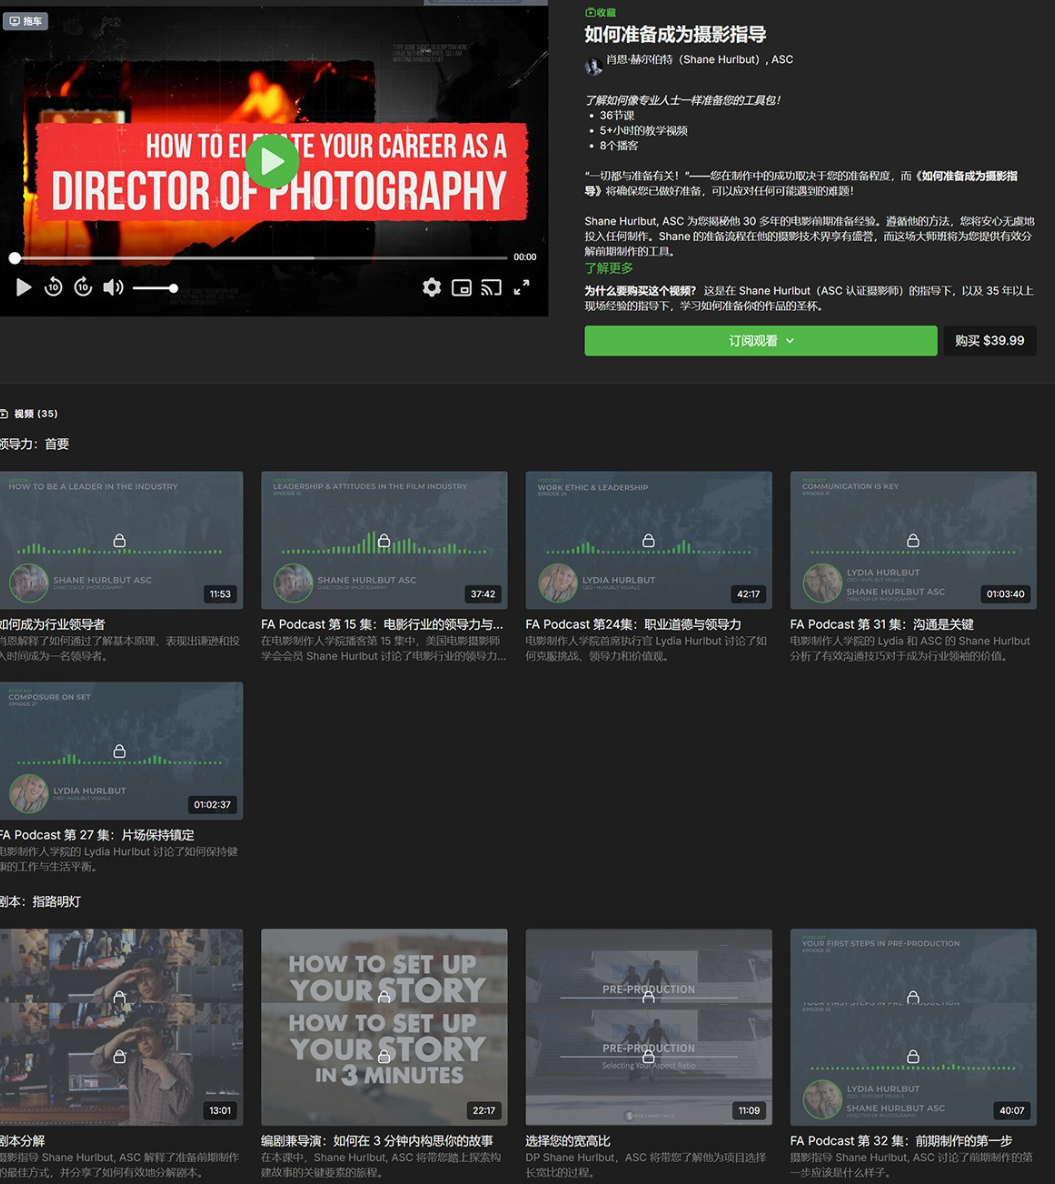The image size is (1055, 1184).
Task: Click lock icon on Leadership & Attitudes card
Action: 384,541
